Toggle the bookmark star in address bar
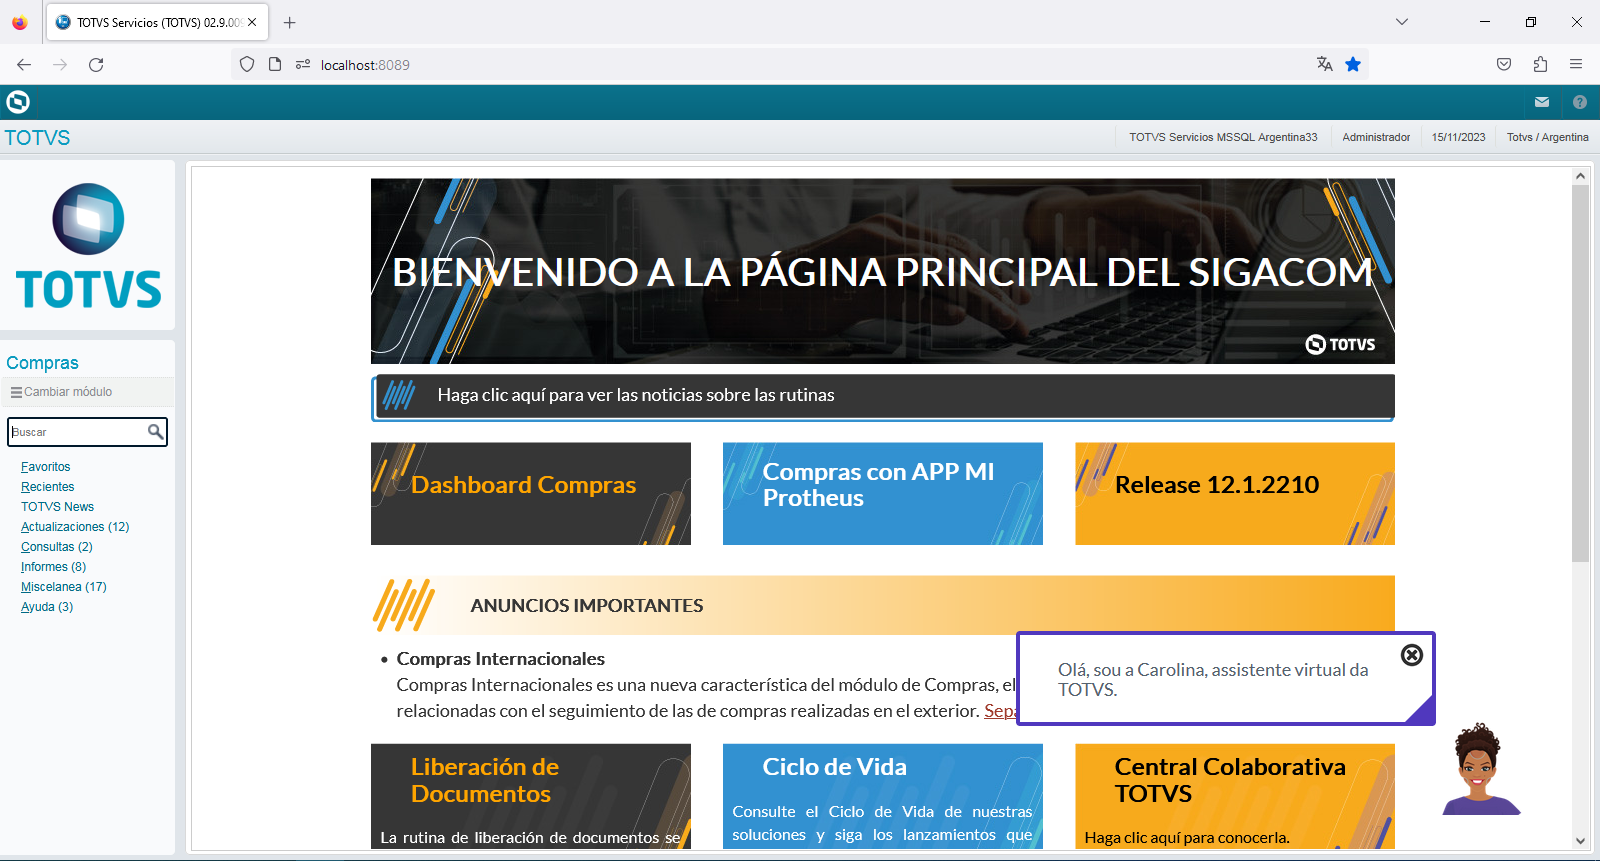The width and height of the screenshot is (1600, 861). [x=1353, y=64]
